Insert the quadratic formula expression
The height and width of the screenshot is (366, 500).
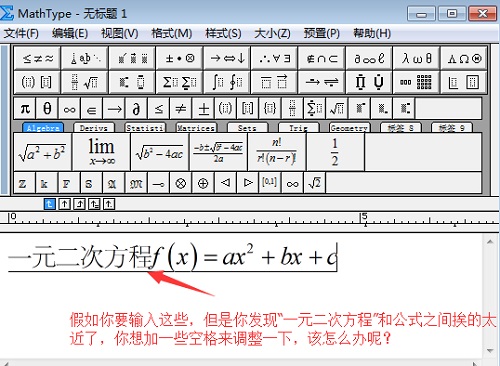pyautogui.click(x=218, y=152)
